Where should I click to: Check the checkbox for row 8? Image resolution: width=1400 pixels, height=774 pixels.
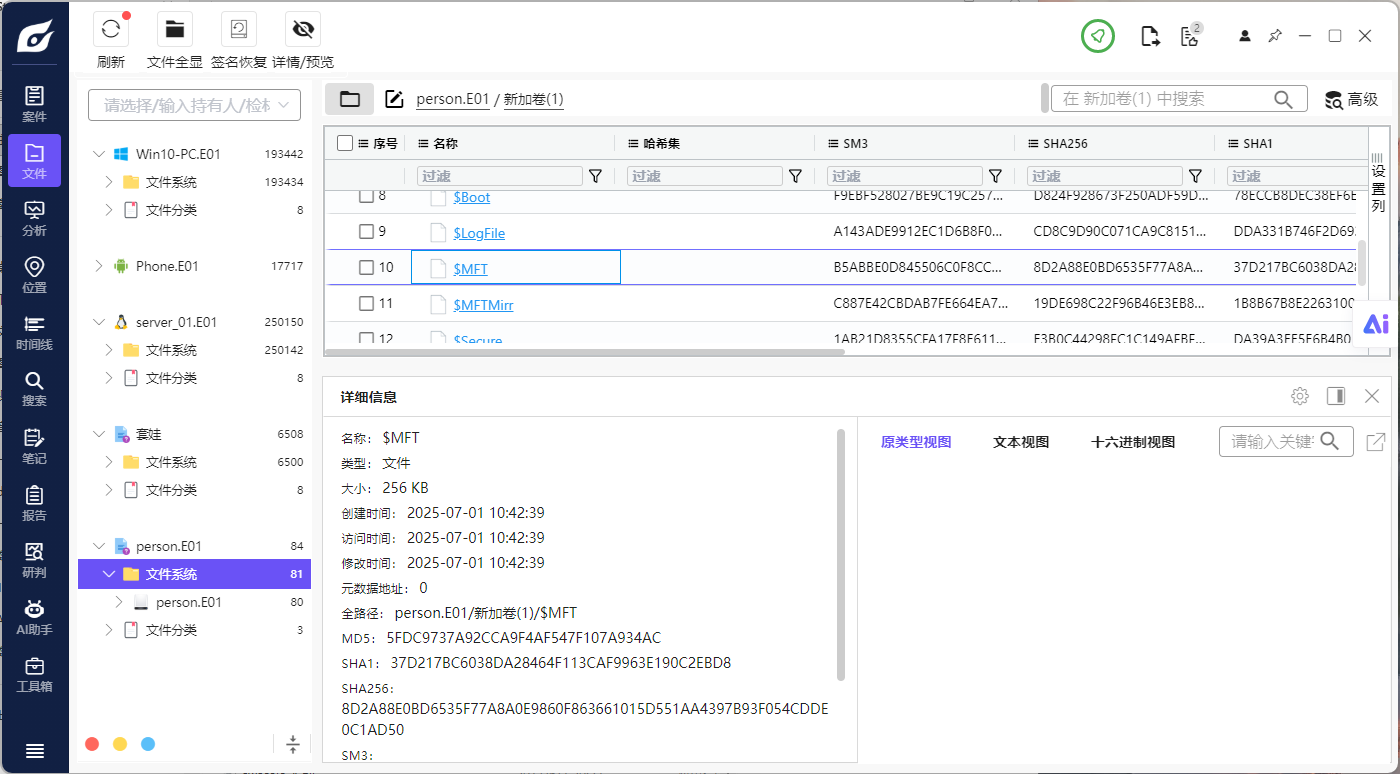(x=367, y=197)
